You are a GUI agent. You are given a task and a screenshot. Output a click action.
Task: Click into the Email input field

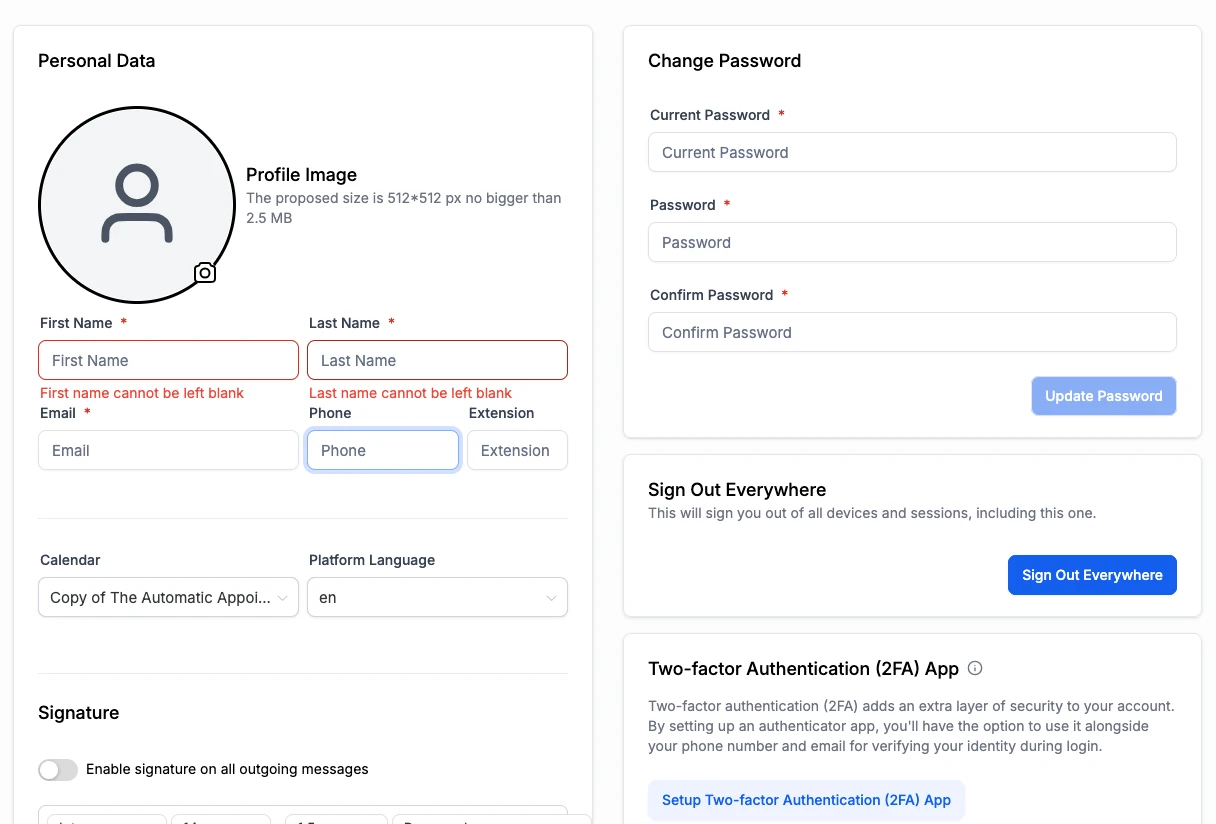(x=168, y=450)
